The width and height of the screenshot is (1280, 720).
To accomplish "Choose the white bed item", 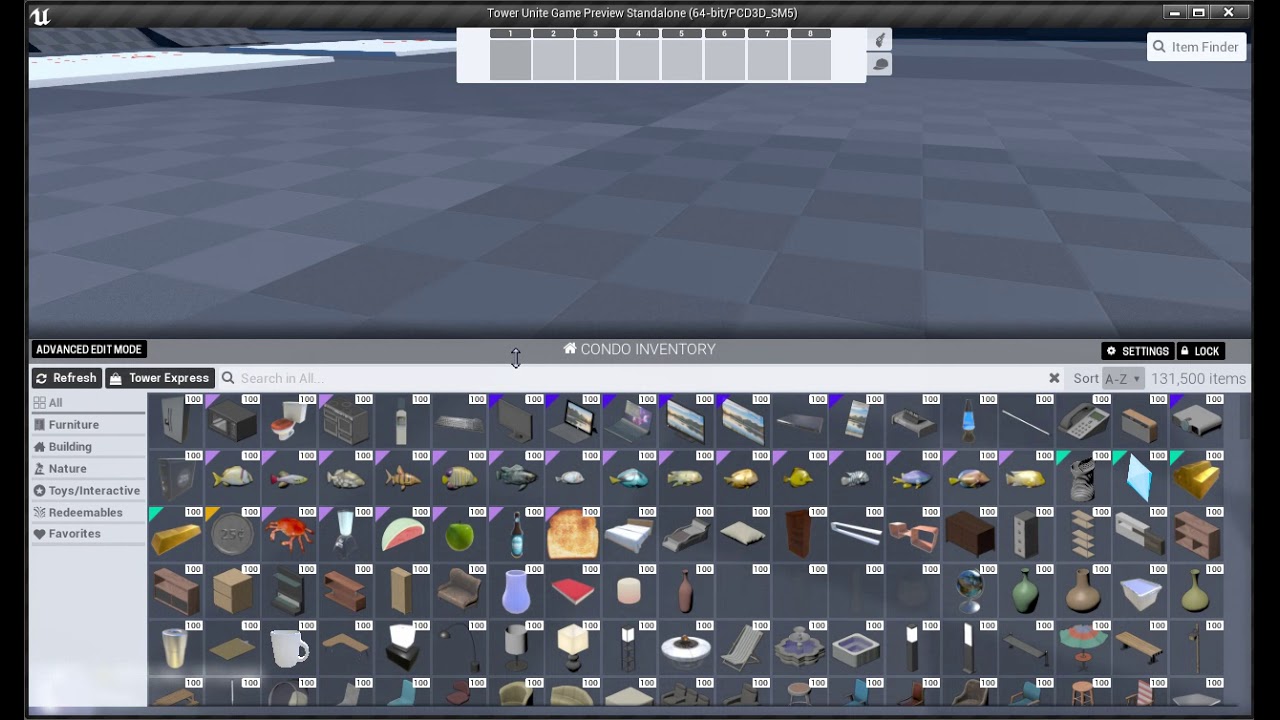I will (630, 535).
